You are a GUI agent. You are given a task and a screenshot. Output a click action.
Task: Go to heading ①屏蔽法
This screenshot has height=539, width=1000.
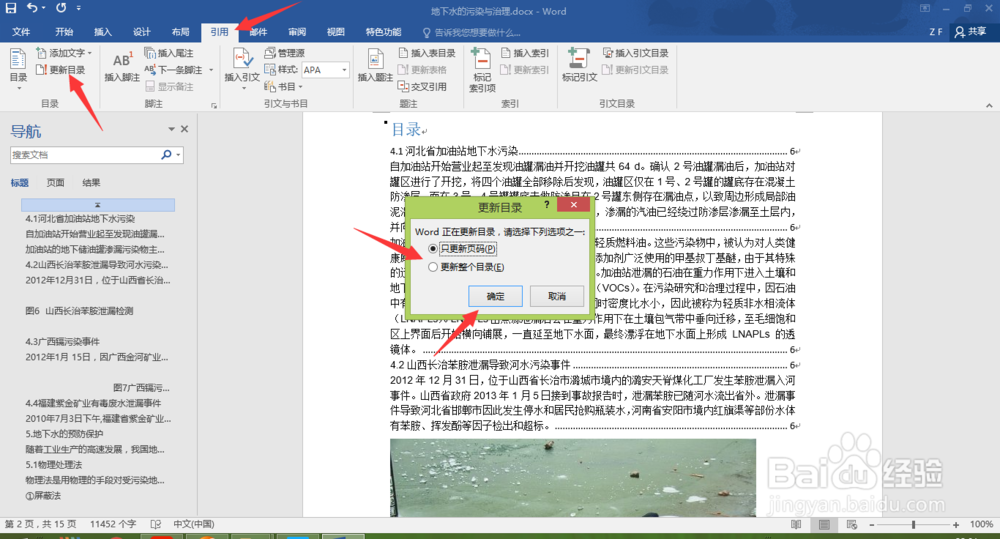43,496
